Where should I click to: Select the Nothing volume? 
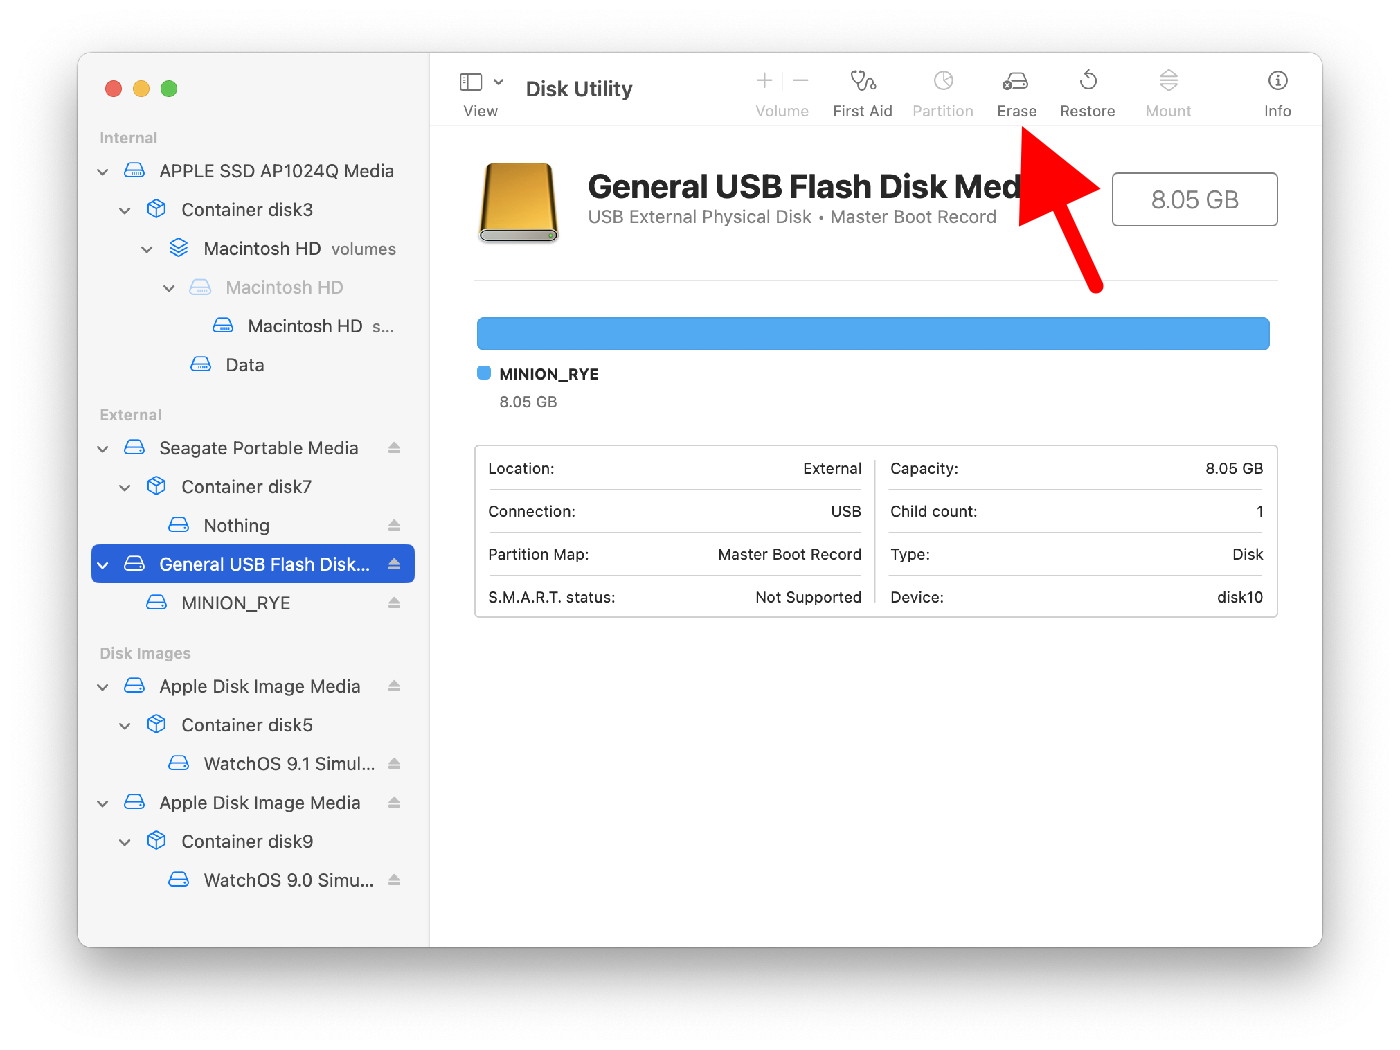click(252, 525)
